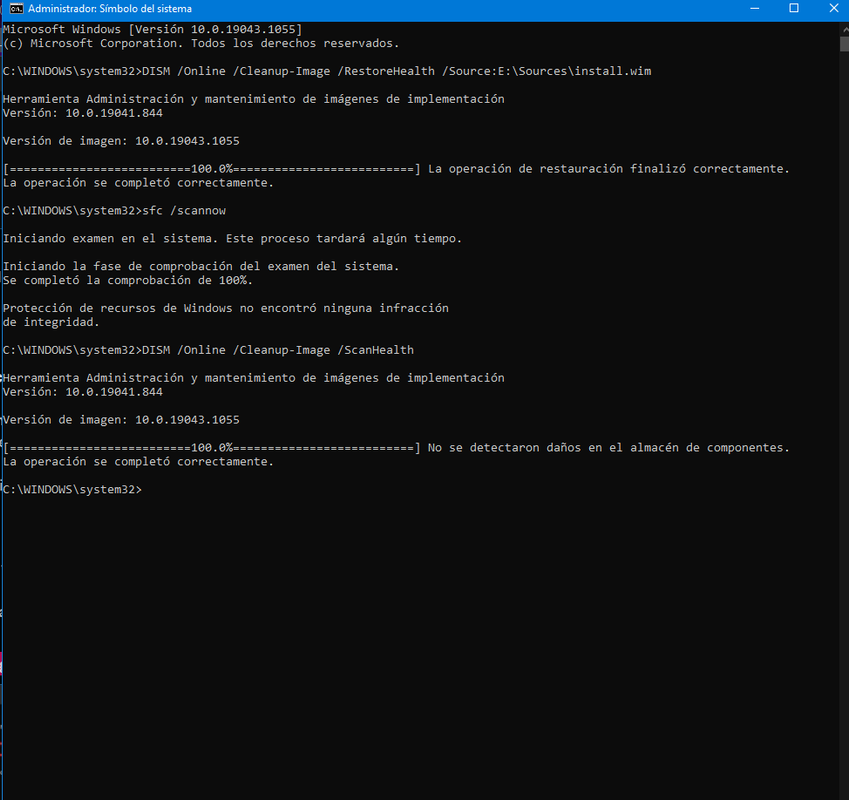Open the Command Prompt system menu icon

click(x=16, y=9)
